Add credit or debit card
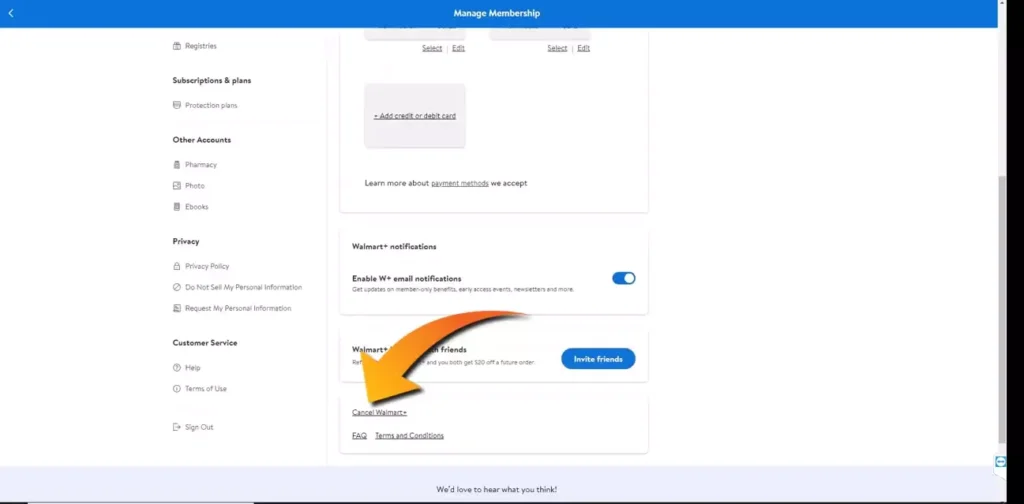This screenshot has width=1024, height=504. [x=415, y=116]
